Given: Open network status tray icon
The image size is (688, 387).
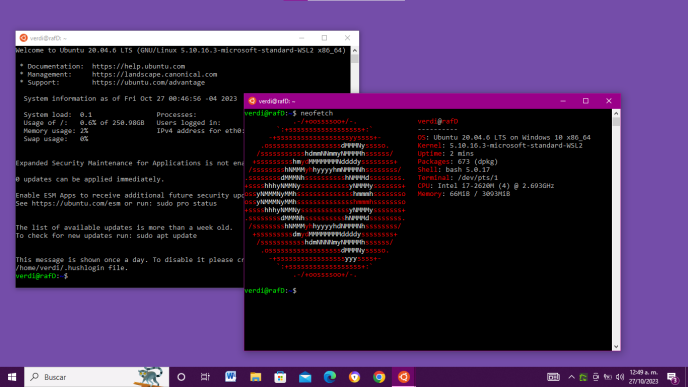Looking at the screenshot, I should [x=608, y=377].
